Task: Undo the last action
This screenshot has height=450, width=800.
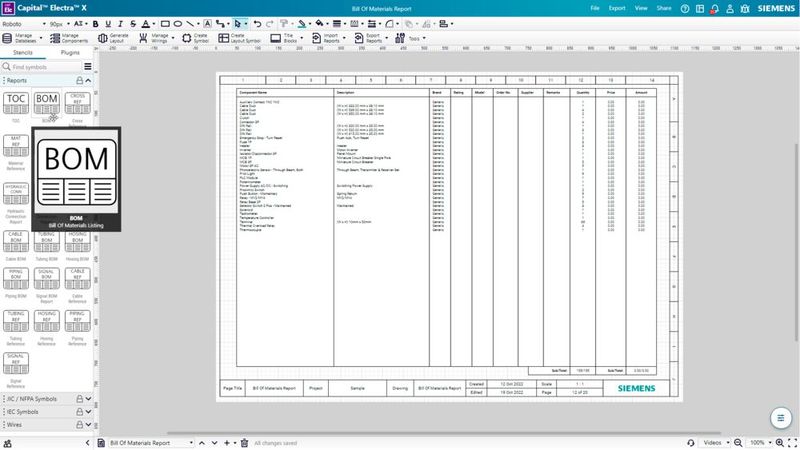Action: coord(258,24)
